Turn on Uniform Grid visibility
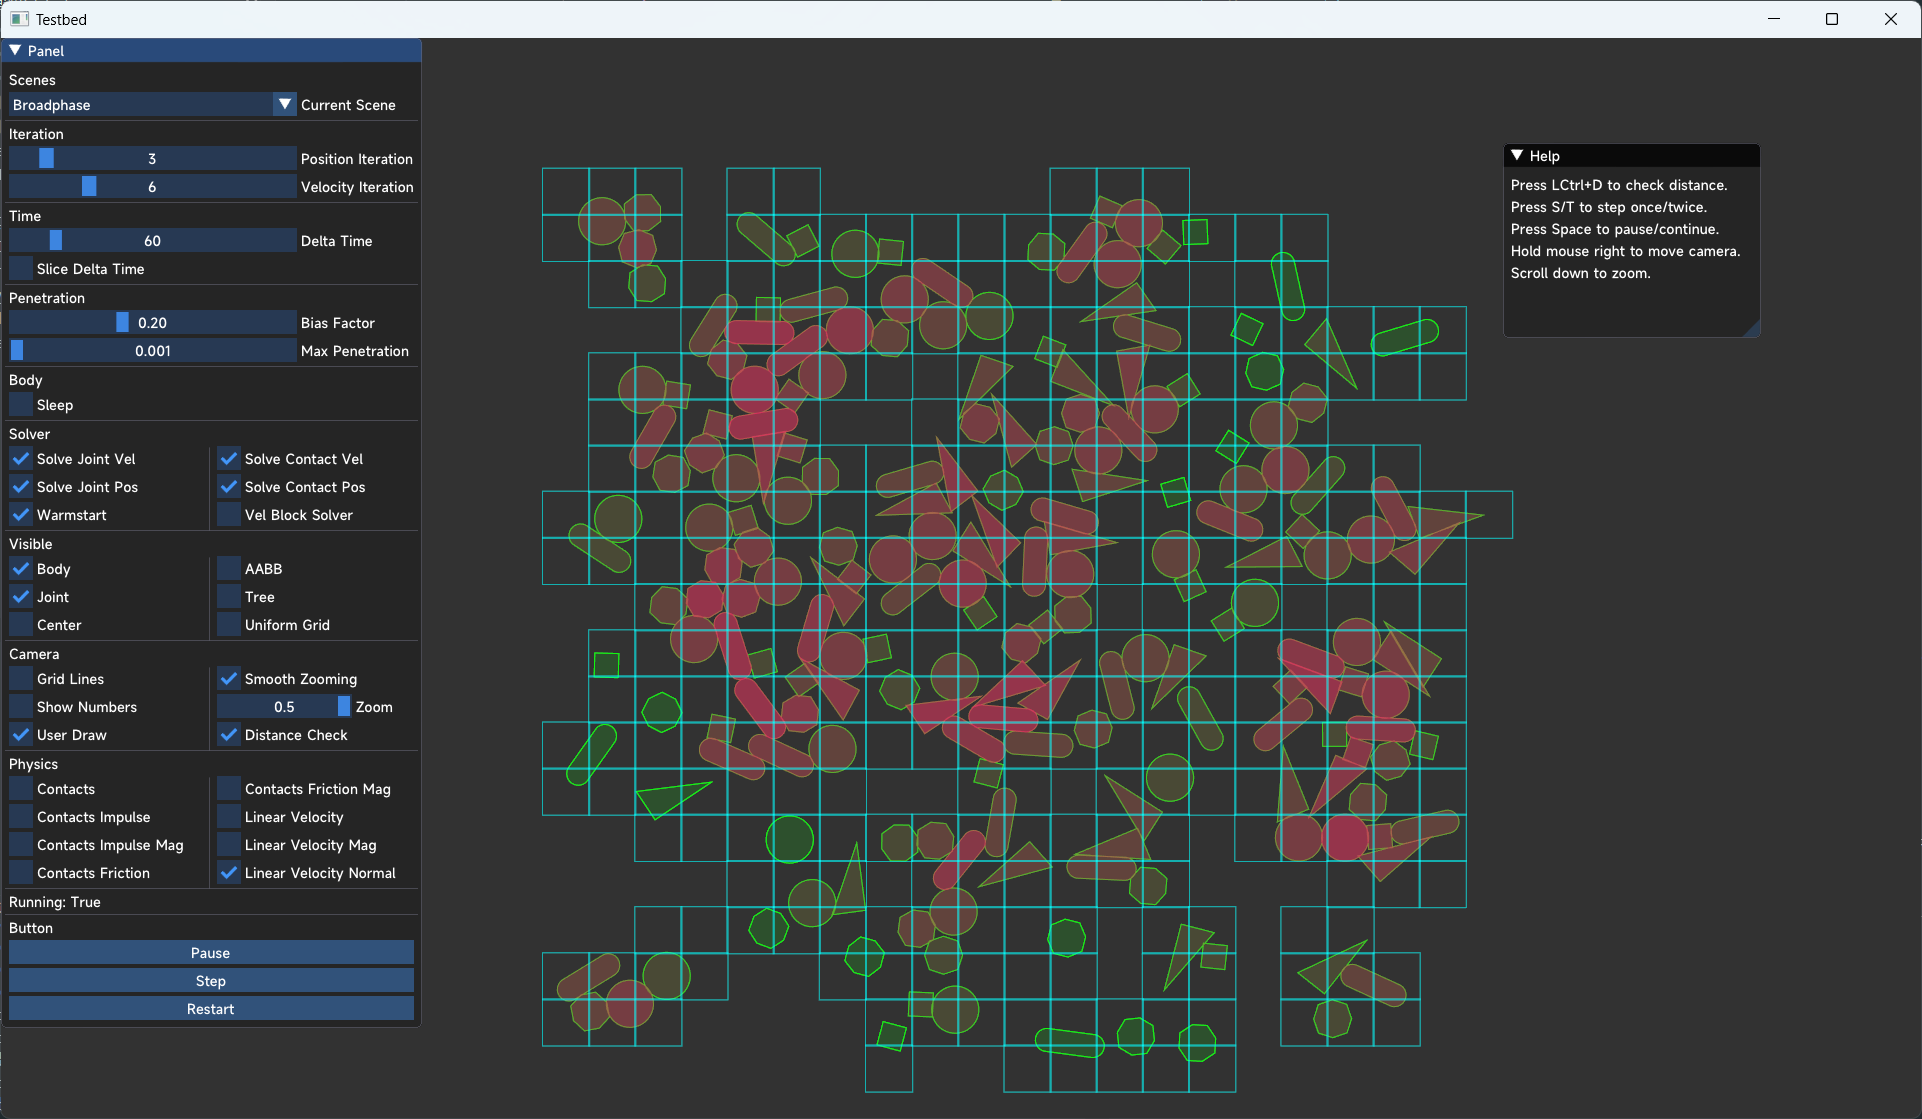 coord(229,625)
